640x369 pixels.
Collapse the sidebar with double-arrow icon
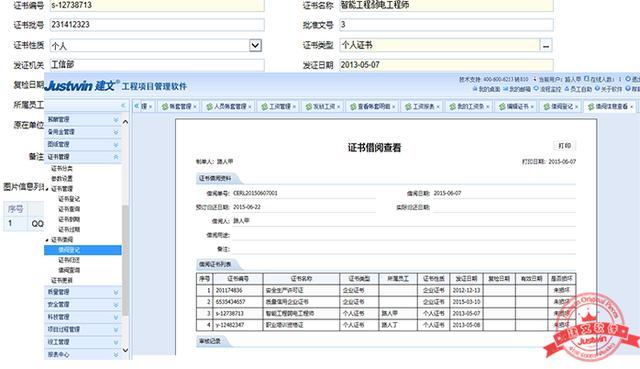(x=123, y=106)
